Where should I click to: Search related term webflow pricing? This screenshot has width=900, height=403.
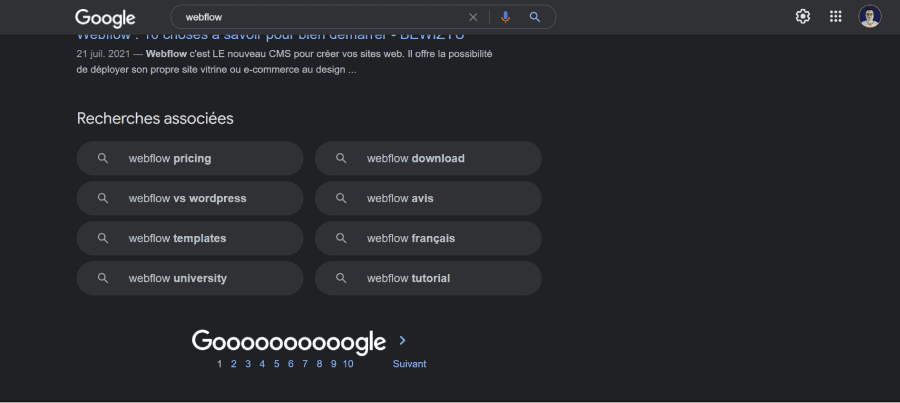pyautogui.click(x=190, y=158)
